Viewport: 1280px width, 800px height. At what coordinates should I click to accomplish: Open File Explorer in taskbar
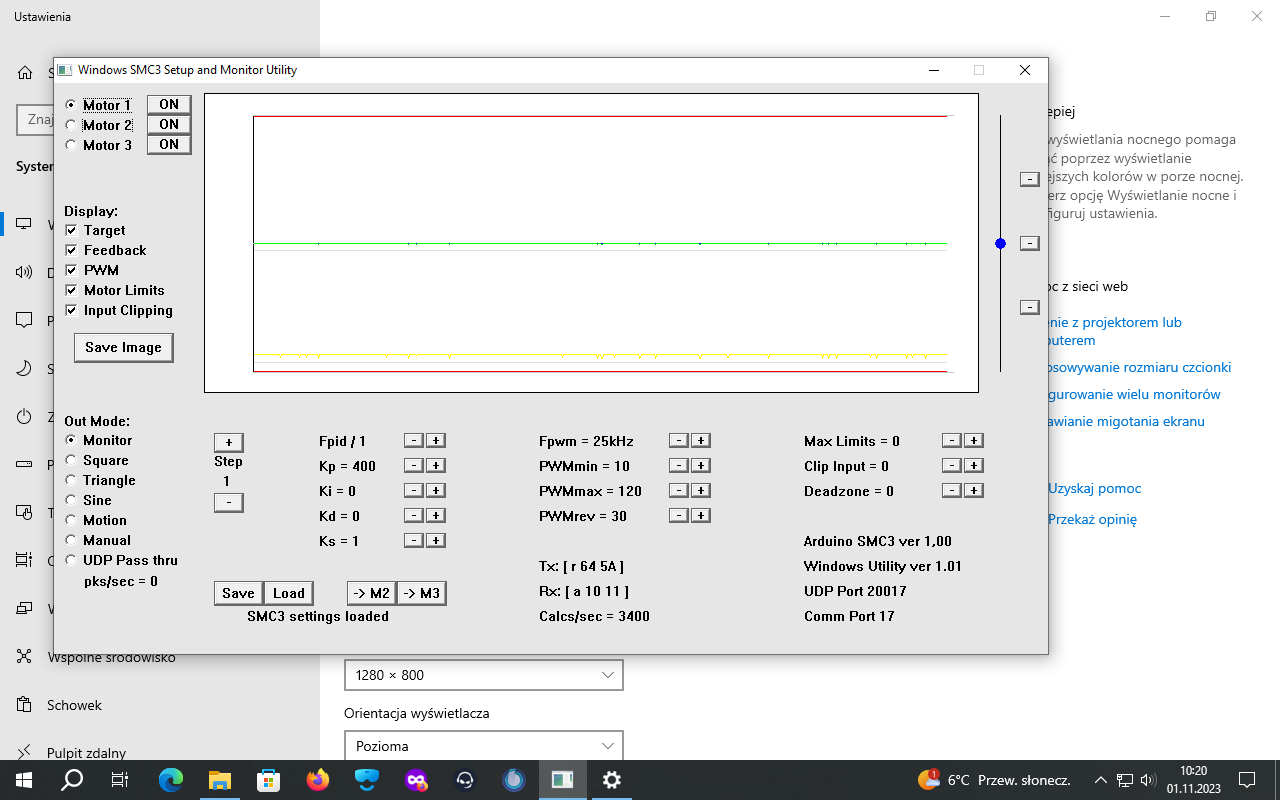pyautogui.click(x=220, y=780)
